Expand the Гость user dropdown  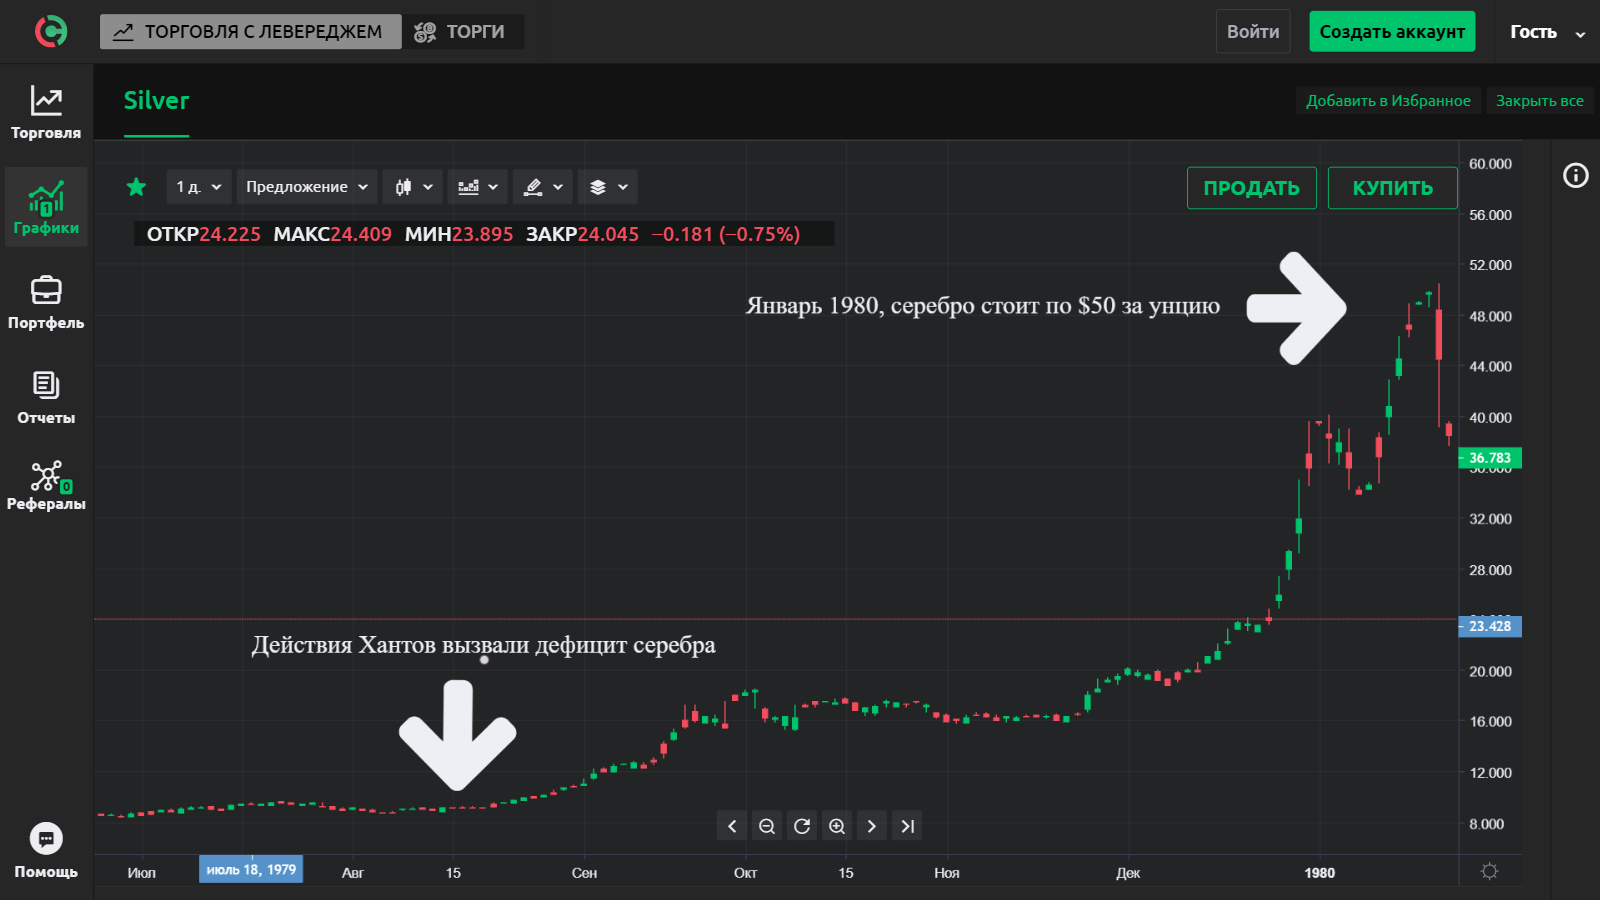1547,32
